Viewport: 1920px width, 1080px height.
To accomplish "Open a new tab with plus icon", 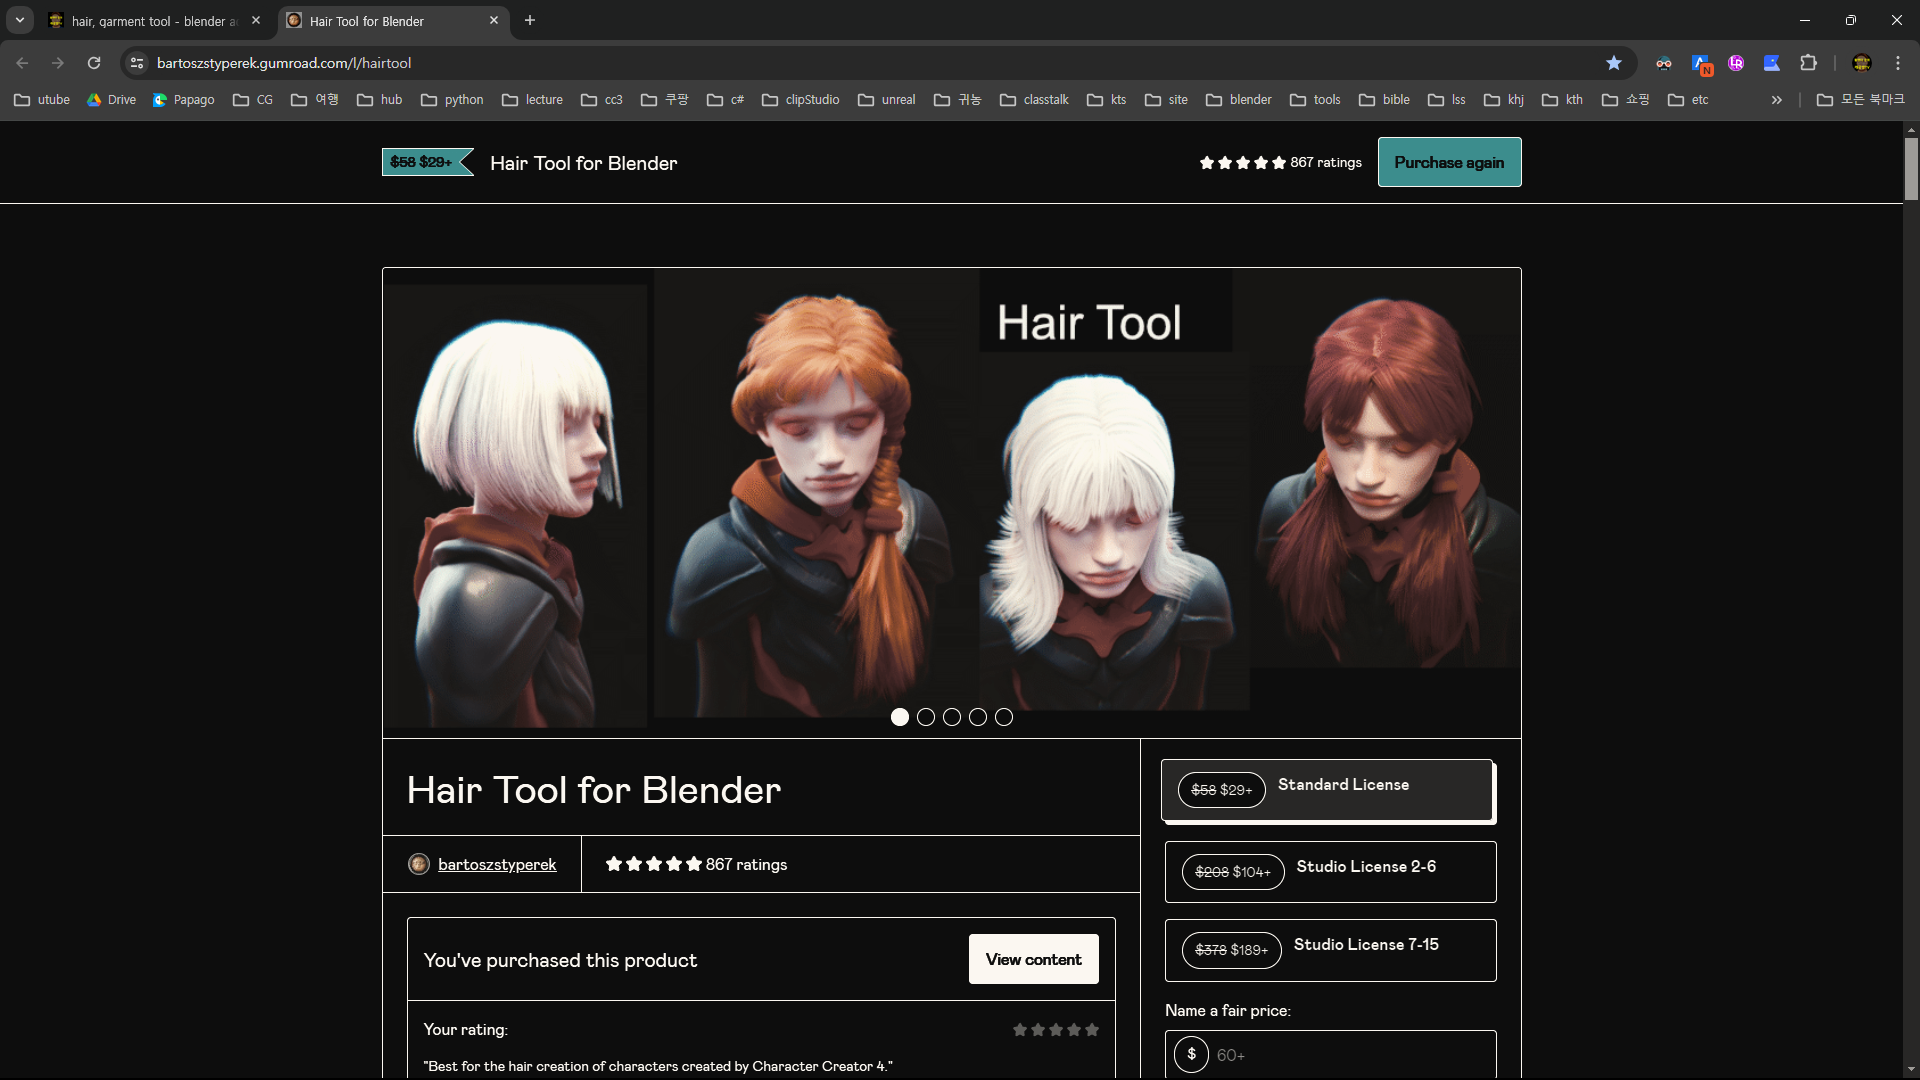I will coord(530,20).
